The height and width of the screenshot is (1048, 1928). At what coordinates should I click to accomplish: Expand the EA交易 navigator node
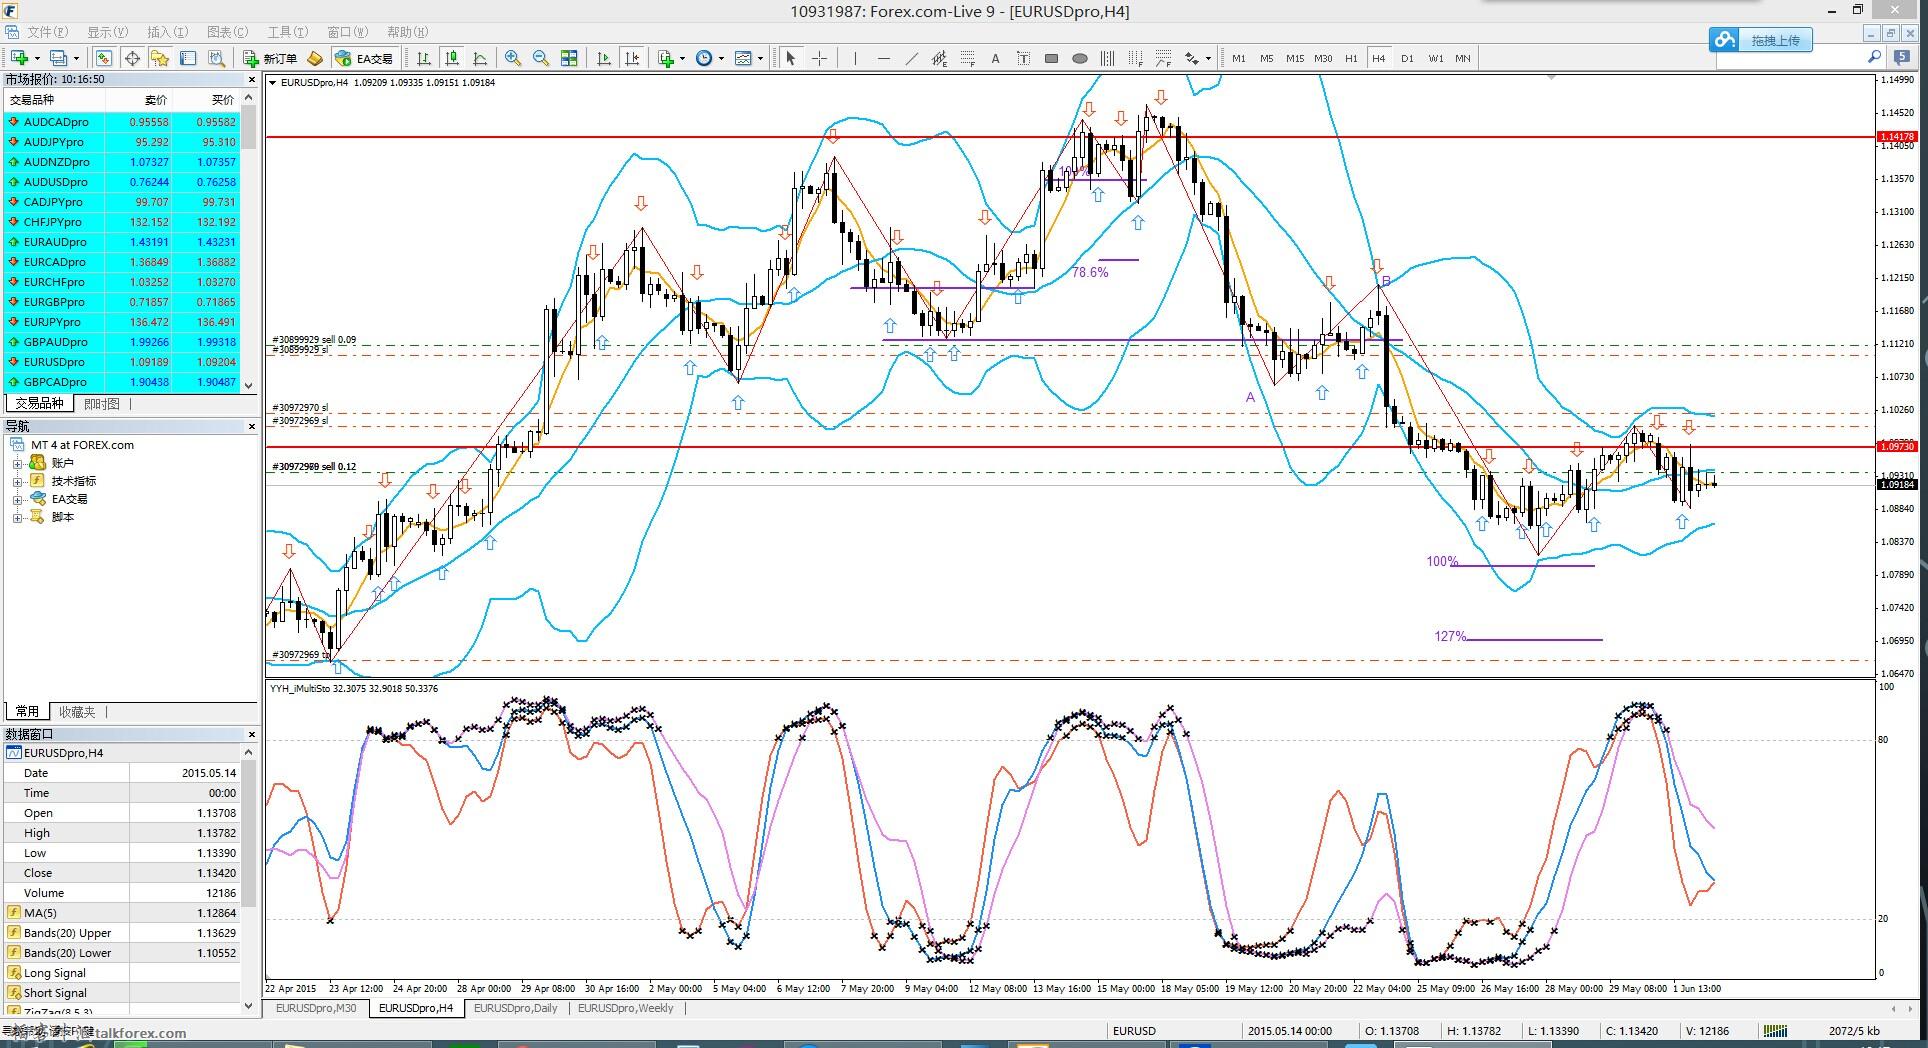coord(17,499)
